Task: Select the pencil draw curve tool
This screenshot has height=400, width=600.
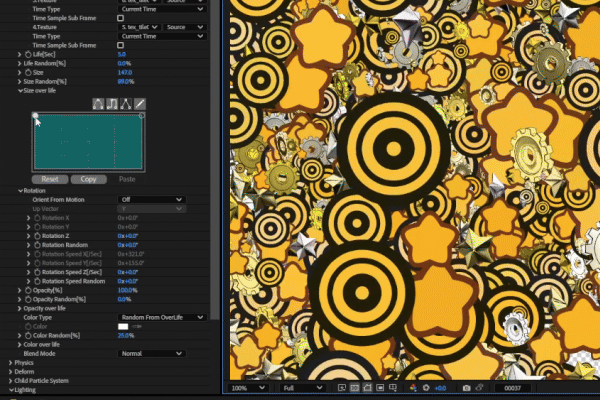Action: [x=140, y=103]
